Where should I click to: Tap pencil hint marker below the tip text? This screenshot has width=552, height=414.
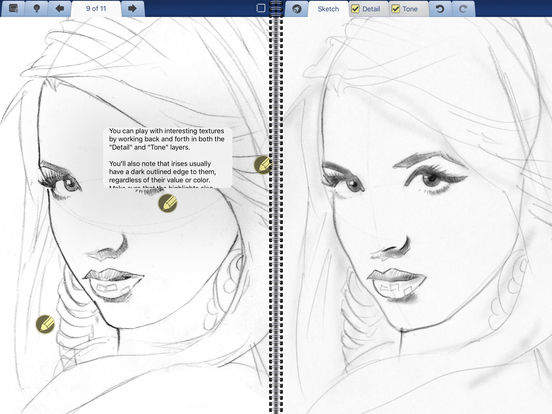click(168, 203)
